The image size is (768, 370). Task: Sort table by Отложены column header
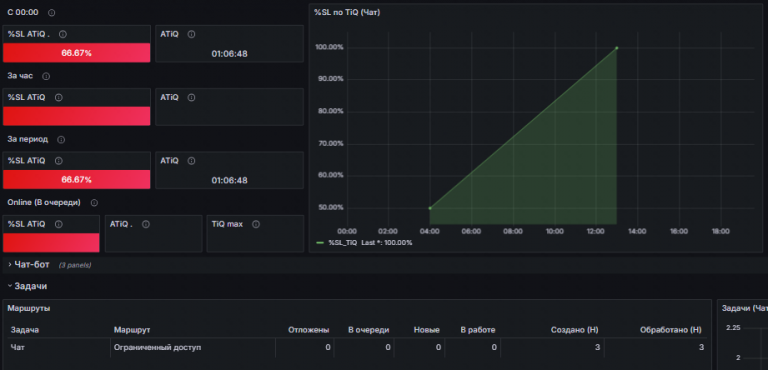click(x=309, y=330)
